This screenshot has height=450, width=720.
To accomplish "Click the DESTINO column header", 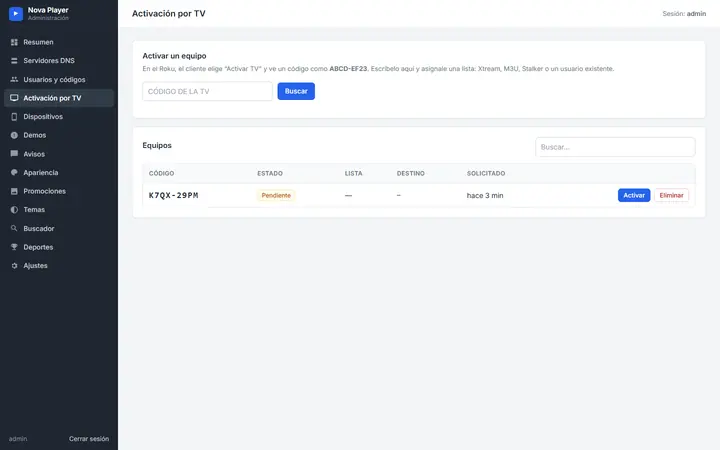I will point(411,173).
